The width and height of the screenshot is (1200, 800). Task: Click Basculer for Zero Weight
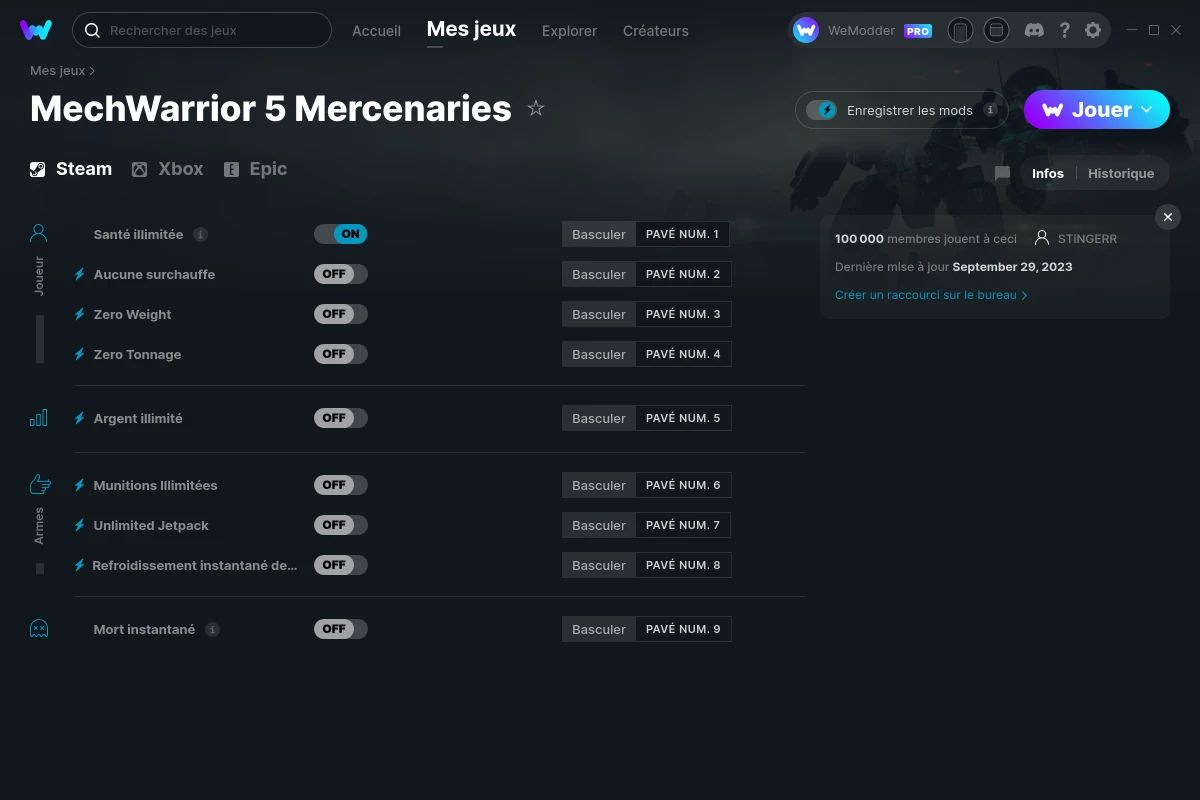[x=599, y=314]
